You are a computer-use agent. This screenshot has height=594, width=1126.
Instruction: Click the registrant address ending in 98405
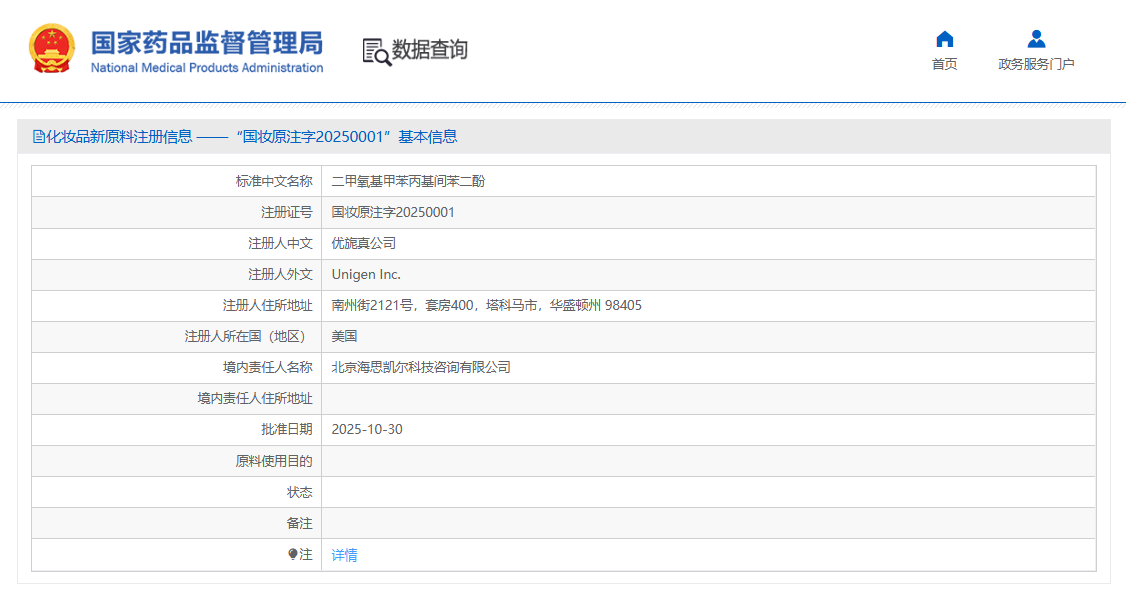486,305
